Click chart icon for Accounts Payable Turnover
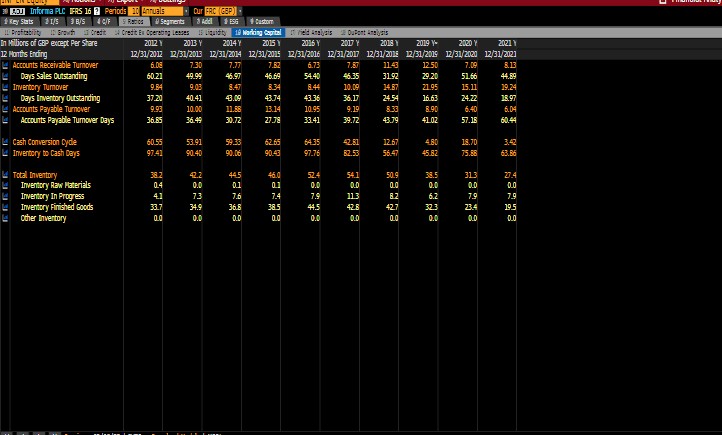 [5, 110]
